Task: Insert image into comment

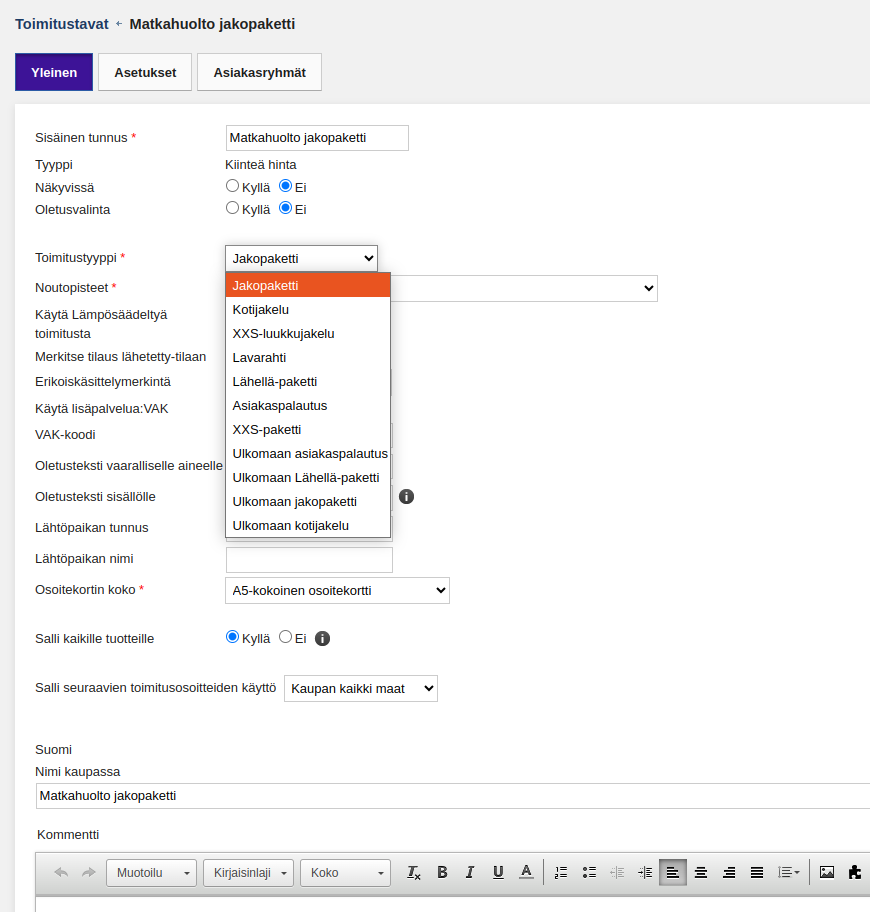Action: tap(827, 872)
